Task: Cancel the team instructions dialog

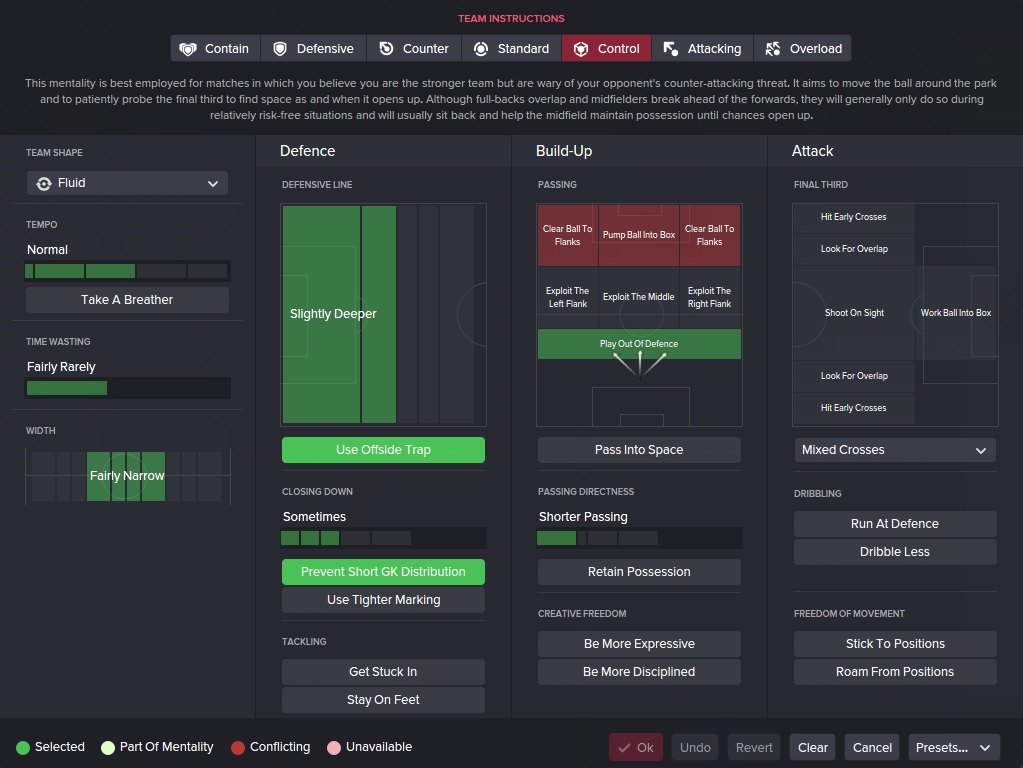Action: 872,748
